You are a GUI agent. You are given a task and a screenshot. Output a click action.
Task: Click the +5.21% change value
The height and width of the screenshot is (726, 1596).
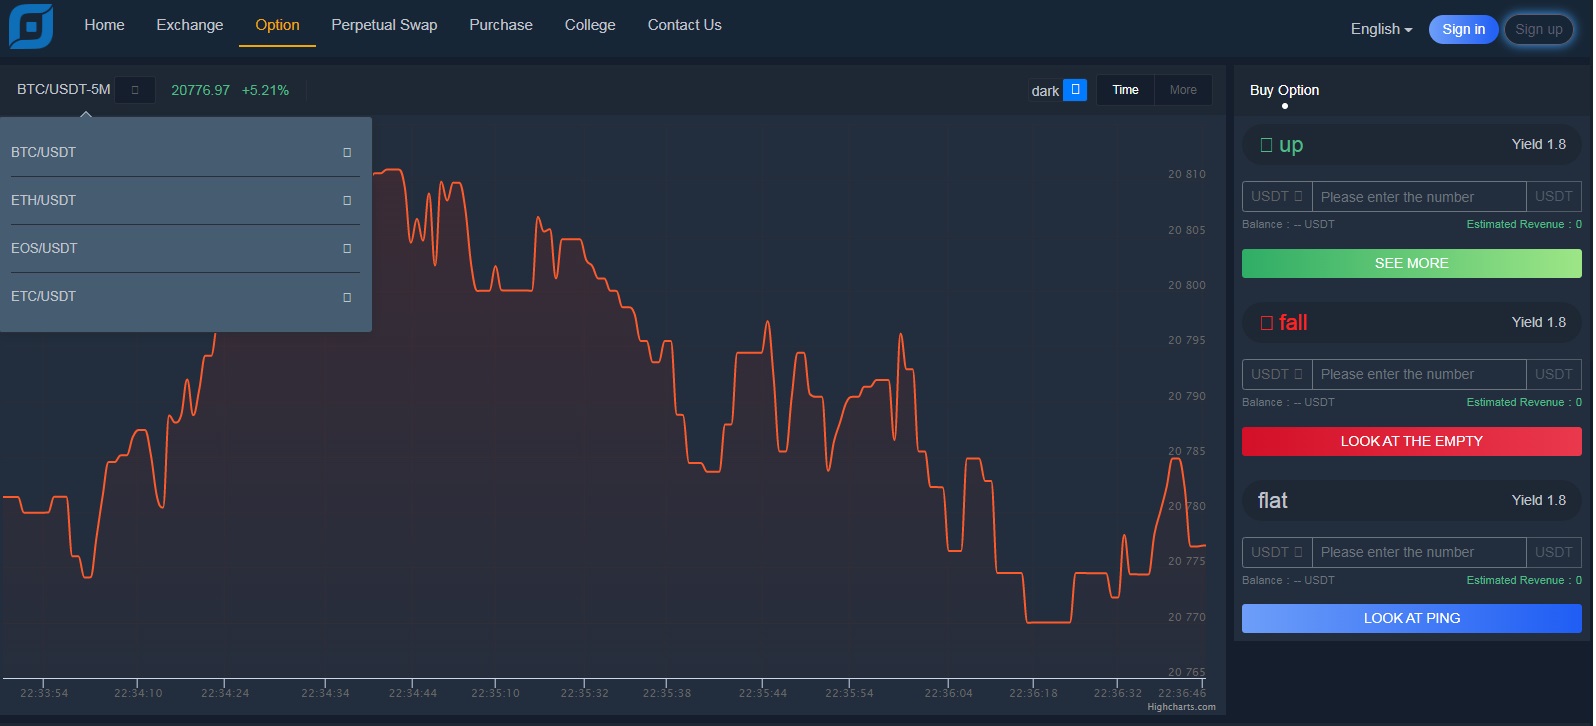[x=265, y=90]
